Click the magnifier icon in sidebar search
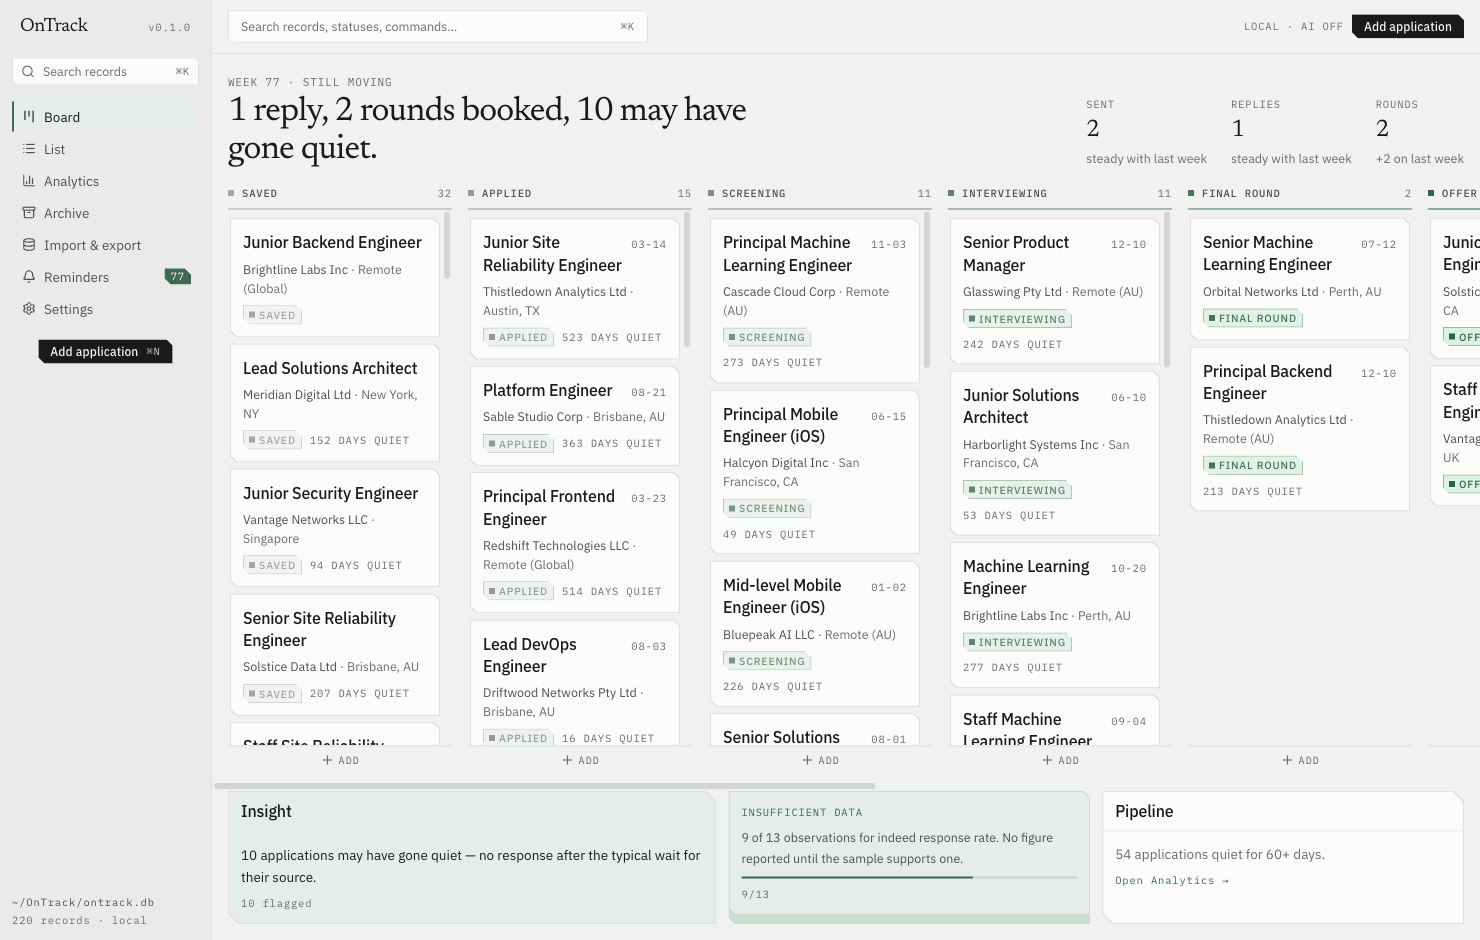The image size is (1480, 940). (x=28, y=72)
